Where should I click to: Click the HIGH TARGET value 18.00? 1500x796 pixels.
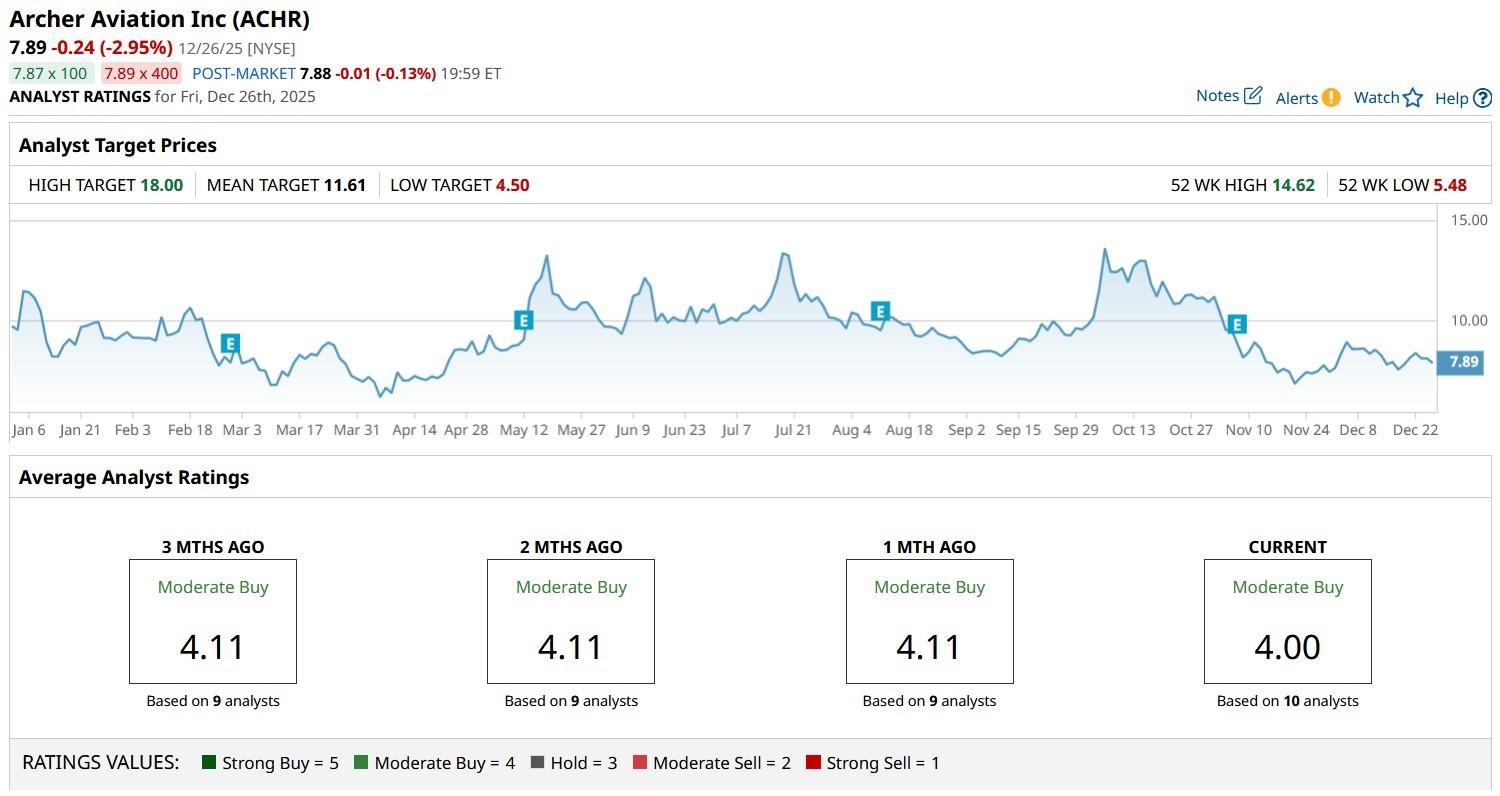tap(161, 185)
